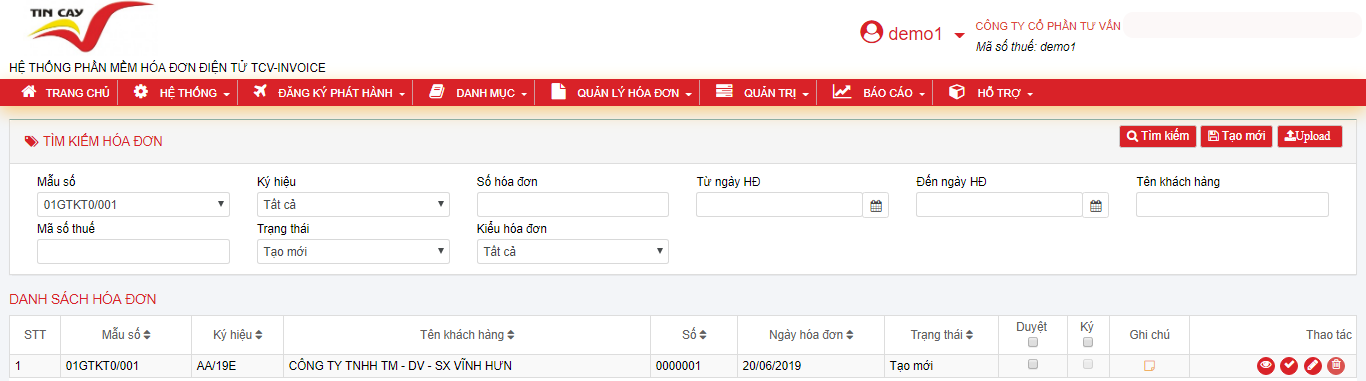This screenshot has width=1366, height=381.
Task: Delete invoice 0000001 with trash icon
Action: (1335, 366)
